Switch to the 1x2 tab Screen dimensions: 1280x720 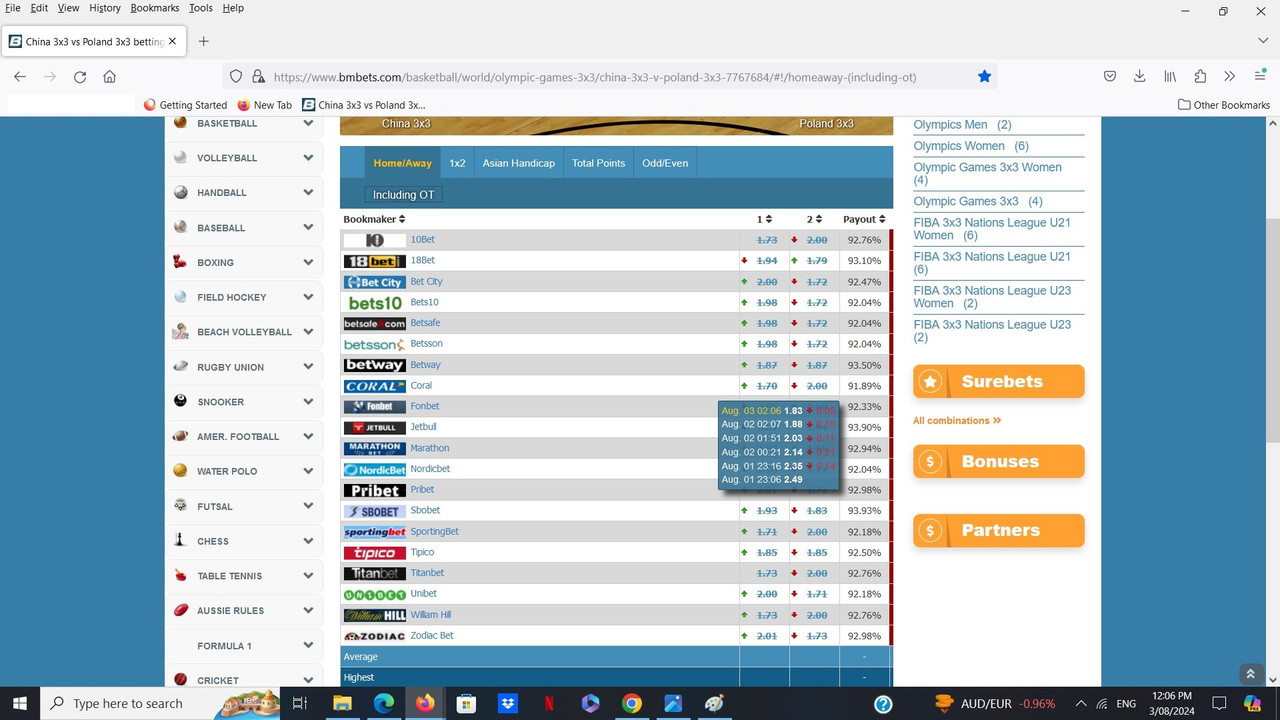point(457,163)
